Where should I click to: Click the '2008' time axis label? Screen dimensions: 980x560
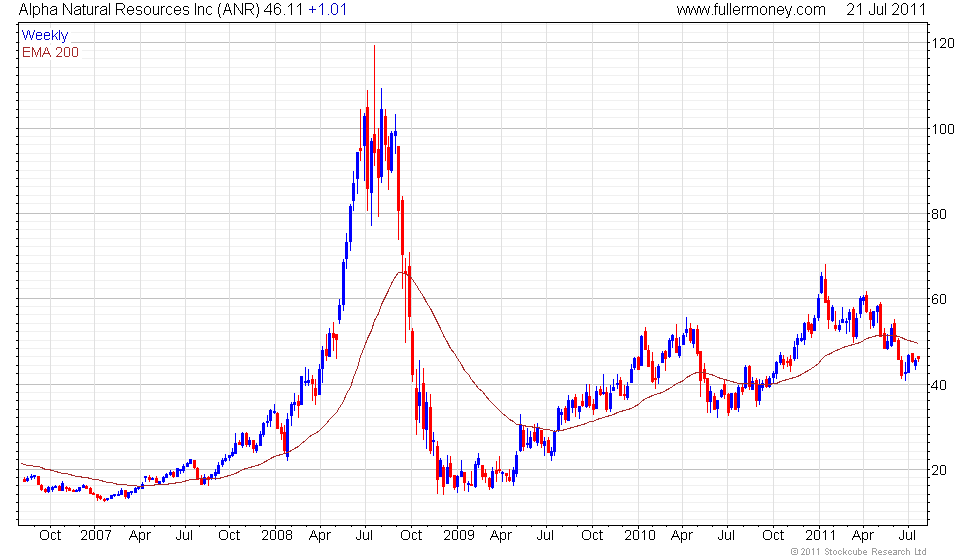pyautogui.click(x=277, y=536)
